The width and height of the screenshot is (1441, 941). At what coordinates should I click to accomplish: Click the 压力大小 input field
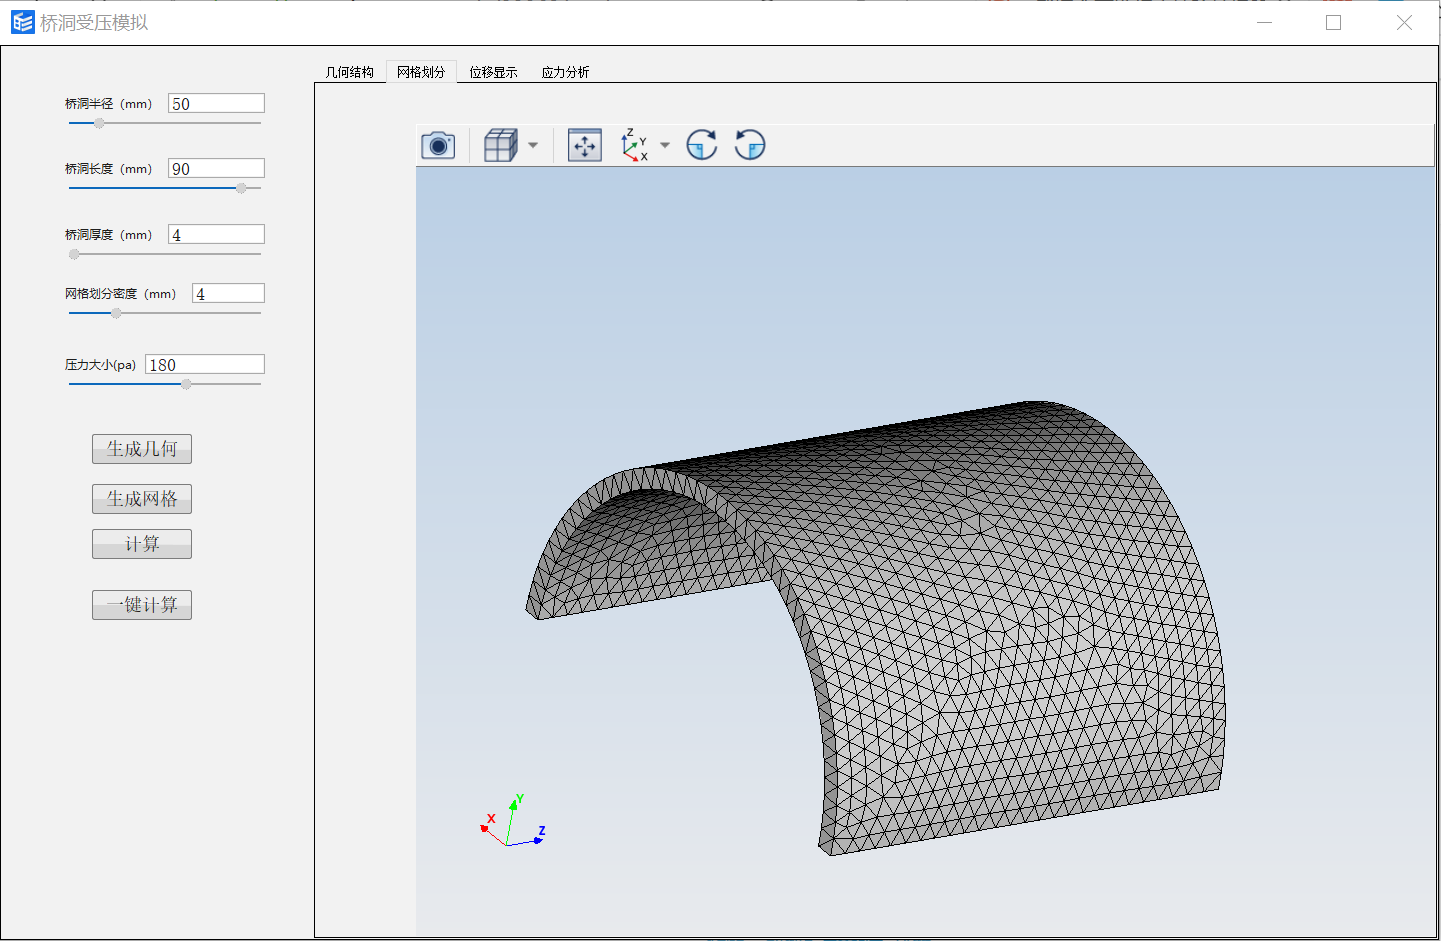click(205, 364)
